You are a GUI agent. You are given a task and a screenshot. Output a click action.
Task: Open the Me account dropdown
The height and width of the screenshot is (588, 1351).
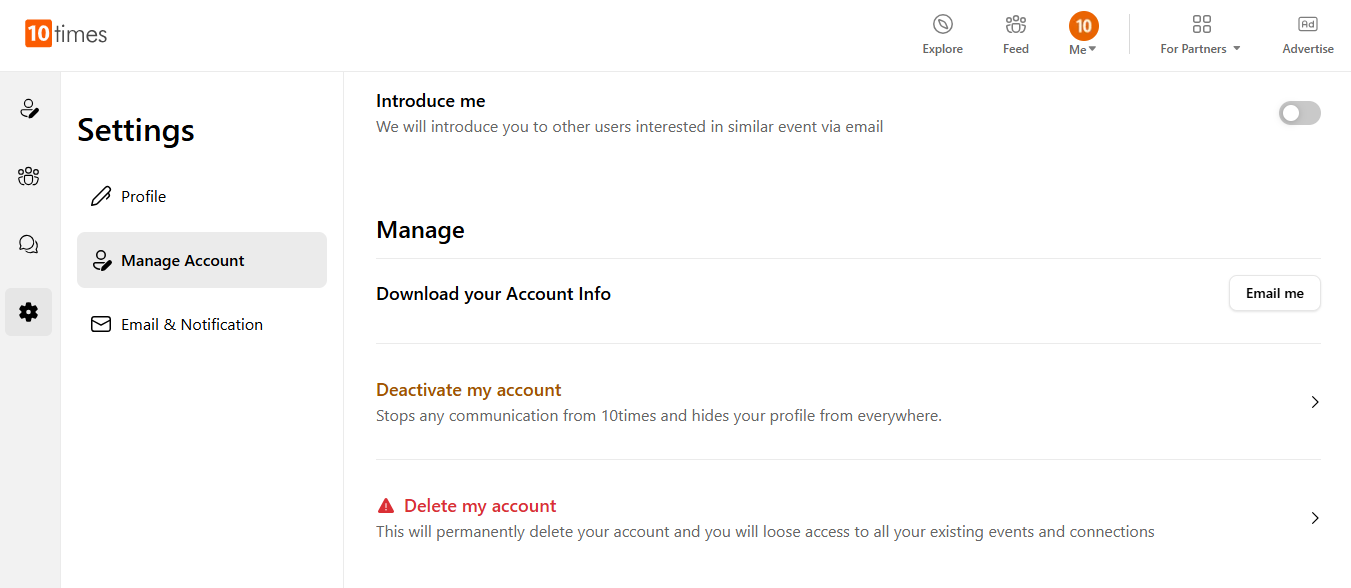[x=1083, y=35]
